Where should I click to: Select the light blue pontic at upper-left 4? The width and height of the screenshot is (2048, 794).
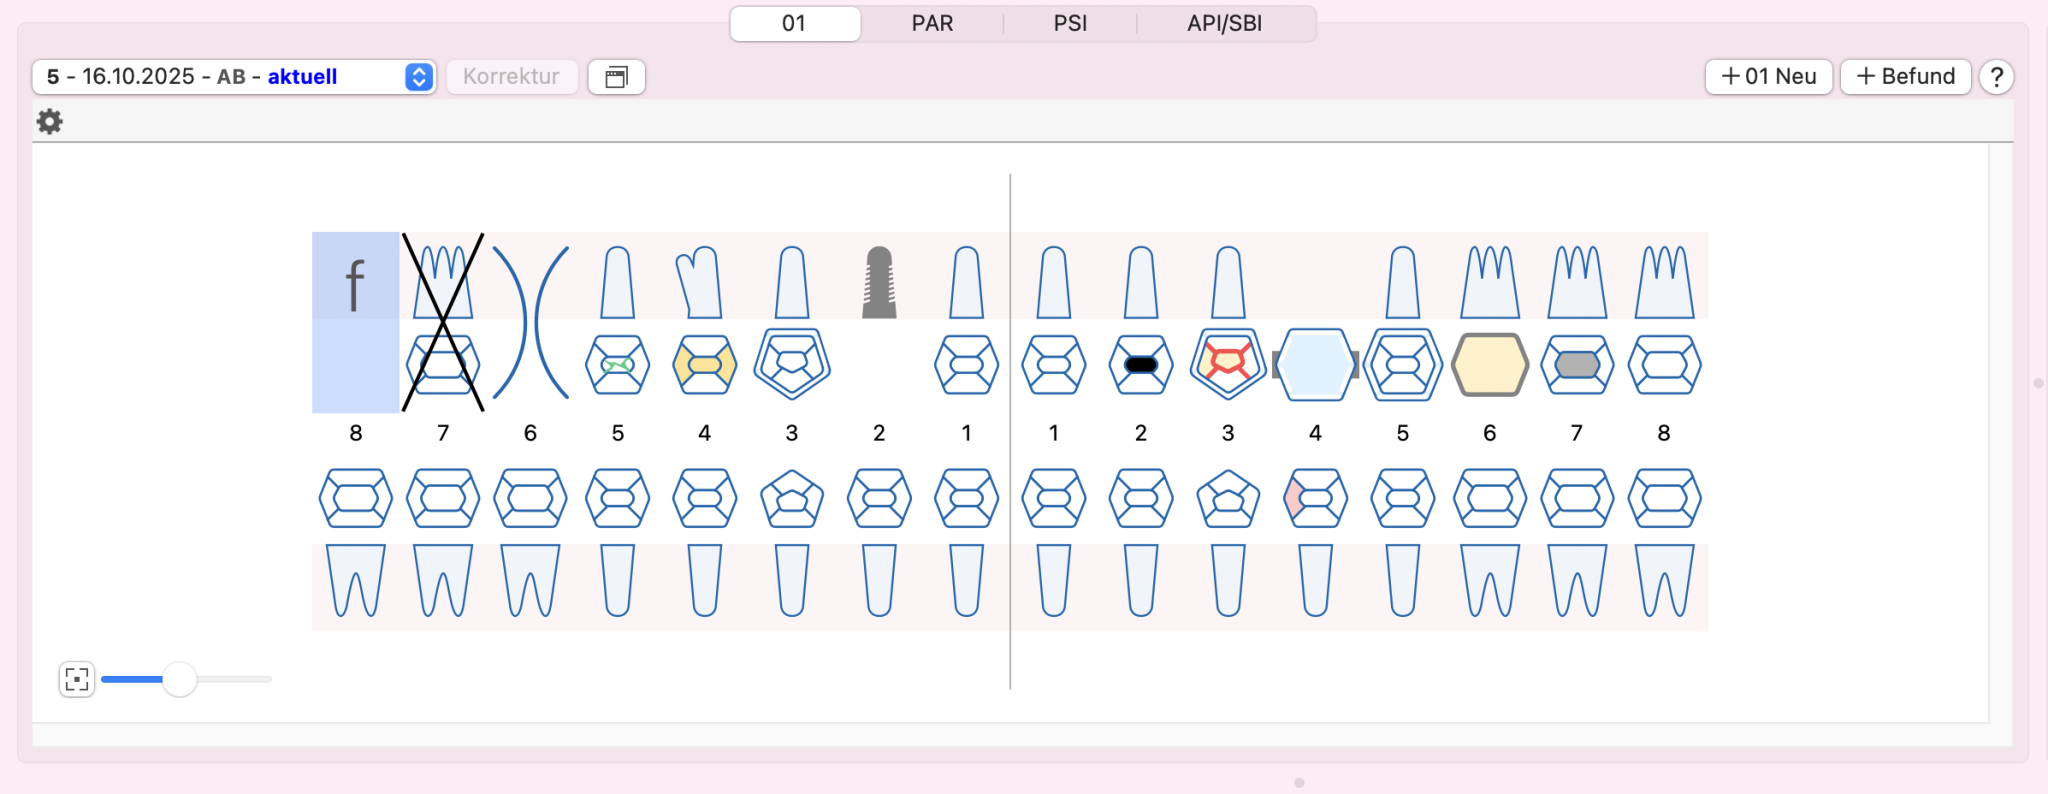[x=1314, y=365]
